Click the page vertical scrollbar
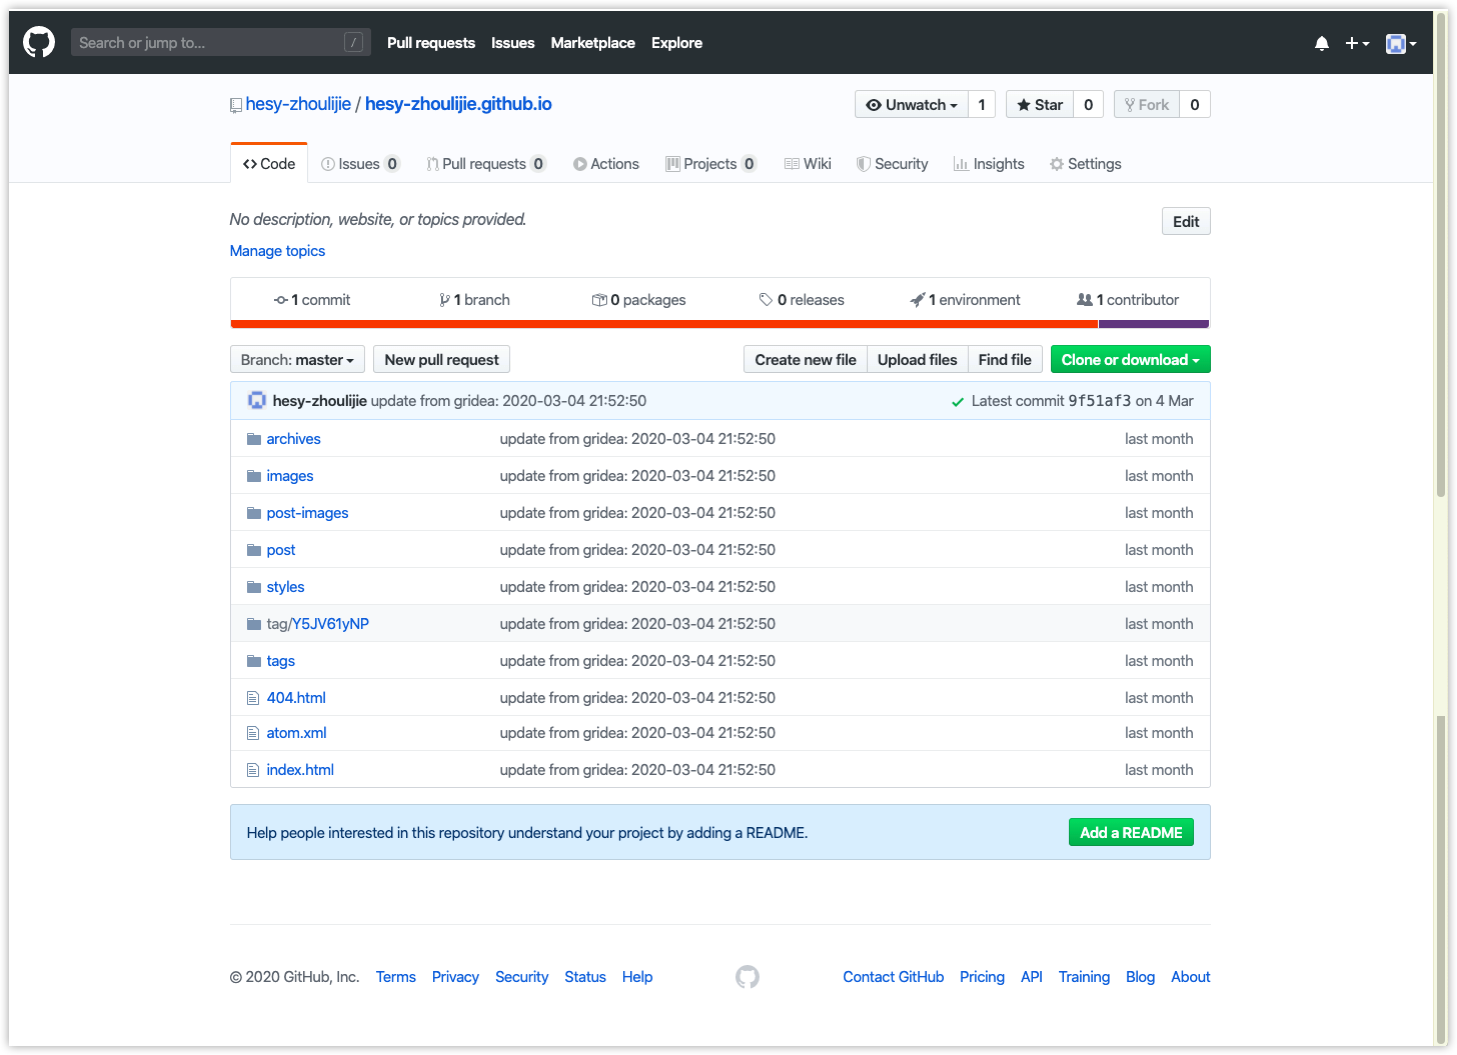1457x1055 pixels. (1441, 528)
